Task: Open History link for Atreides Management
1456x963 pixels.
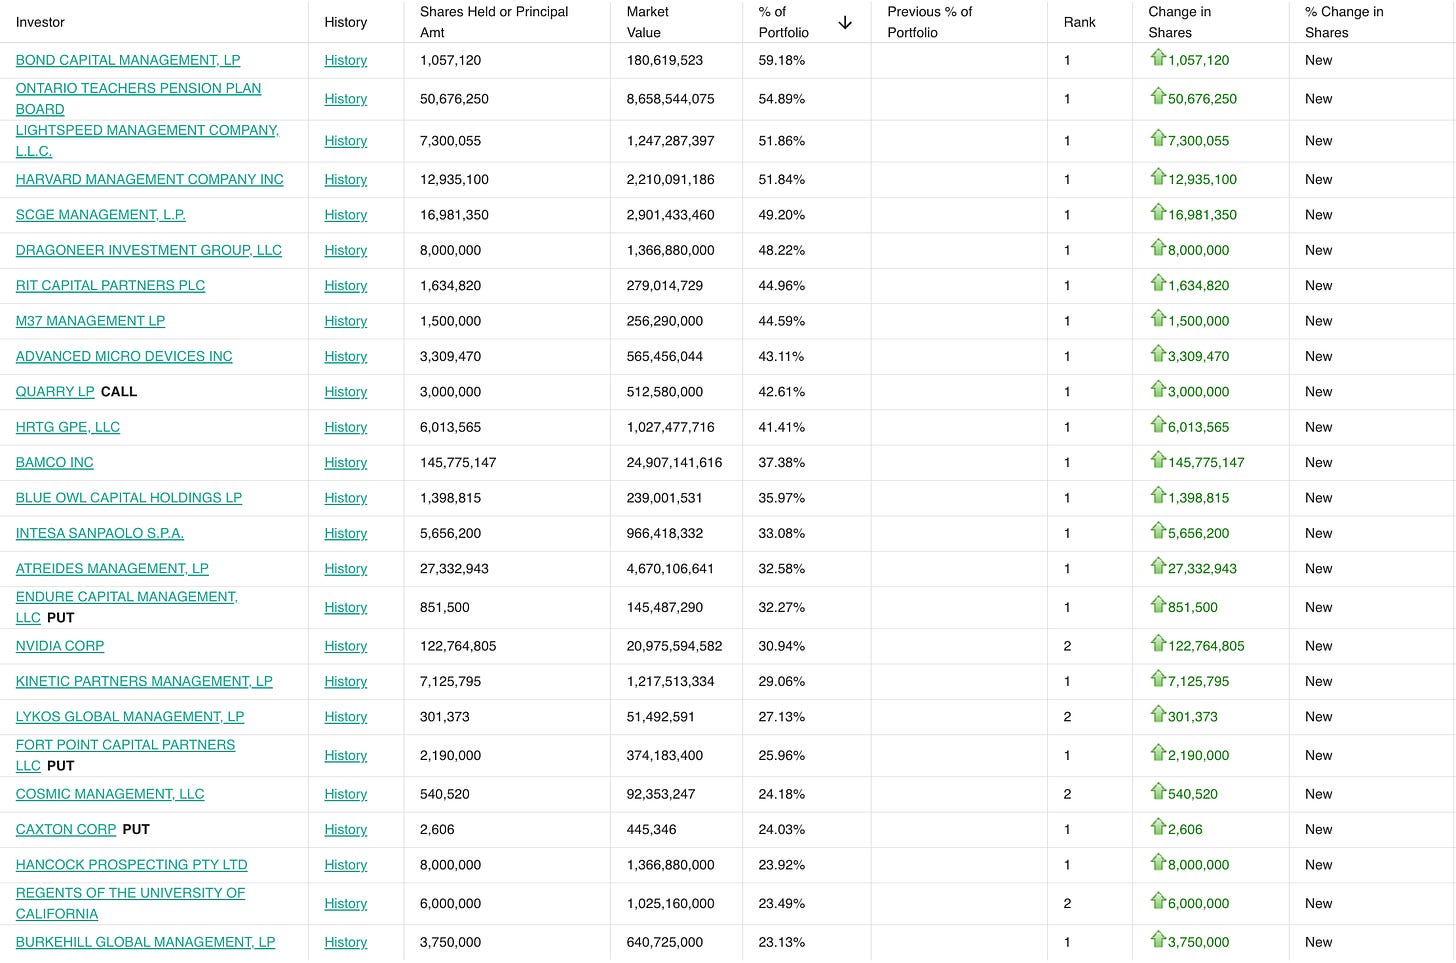Action: point(346,568)
